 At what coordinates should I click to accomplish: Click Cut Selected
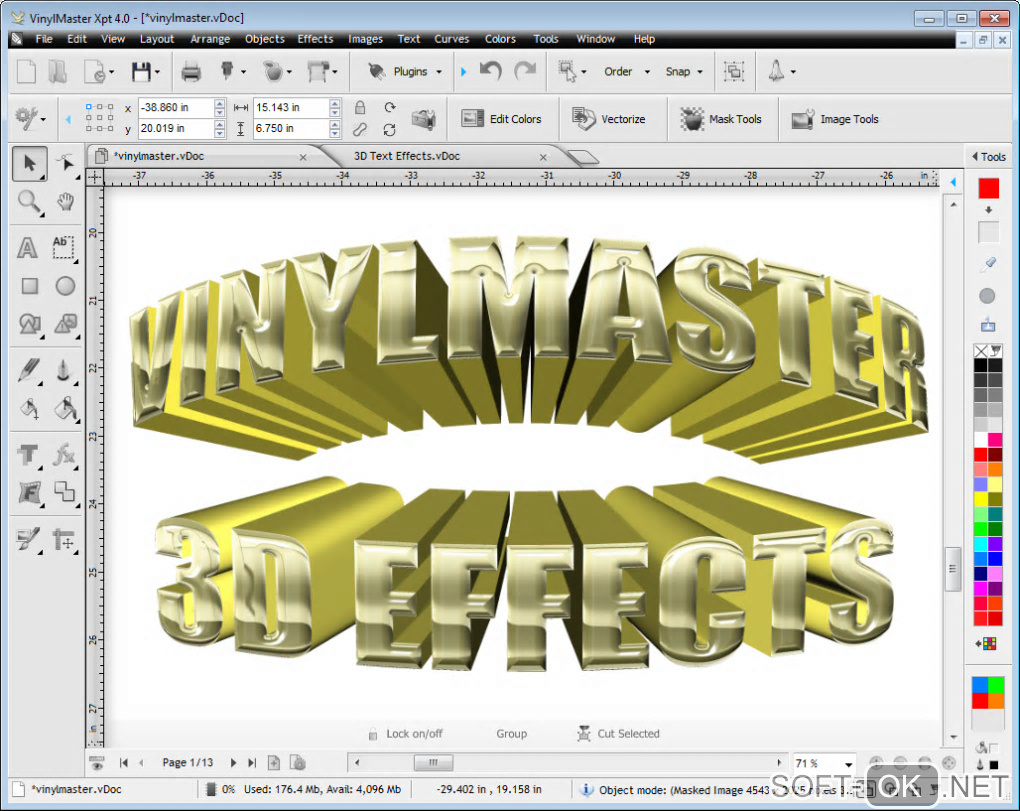(618, 734)
